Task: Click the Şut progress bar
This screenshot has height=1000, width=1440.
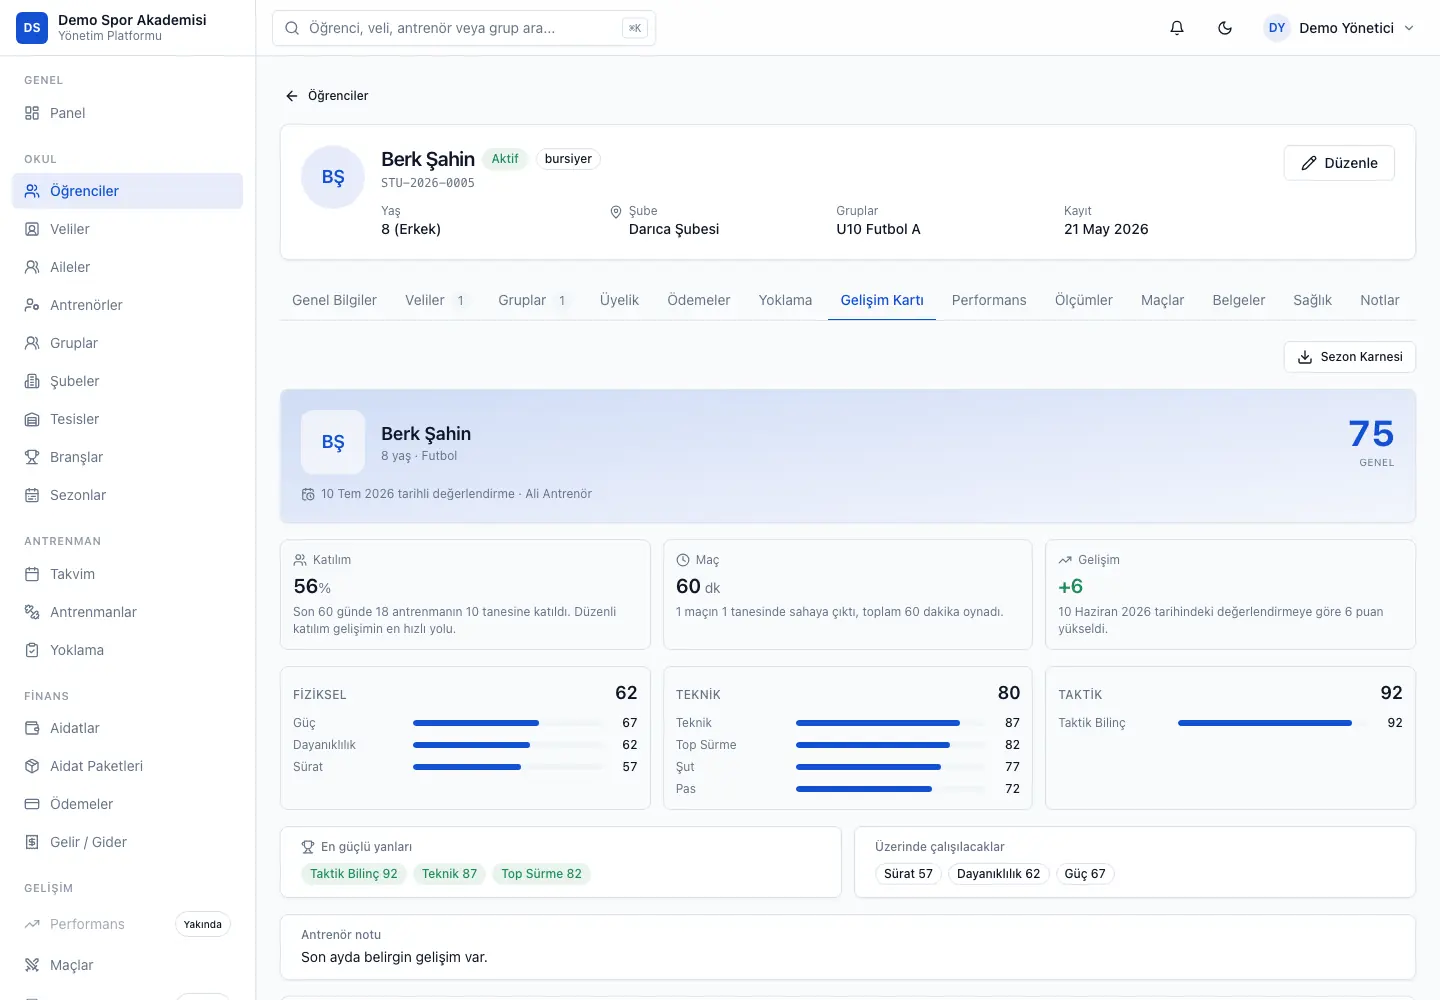Action: [891, 767]
